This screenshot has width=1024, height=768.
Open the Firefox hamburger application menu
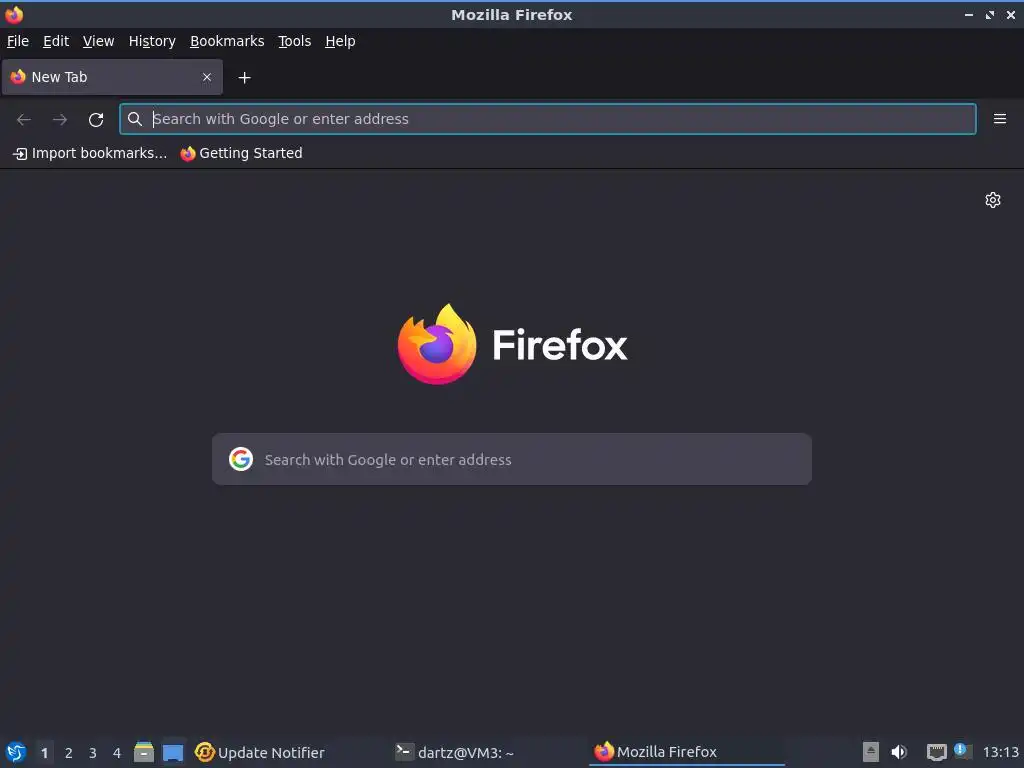[x=1000, y=119]
